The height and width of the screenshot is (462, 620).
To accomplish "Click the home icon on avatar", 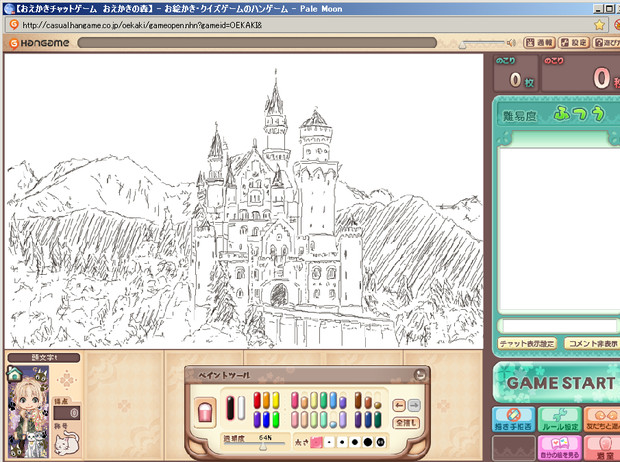I will [x=15, y=374].
